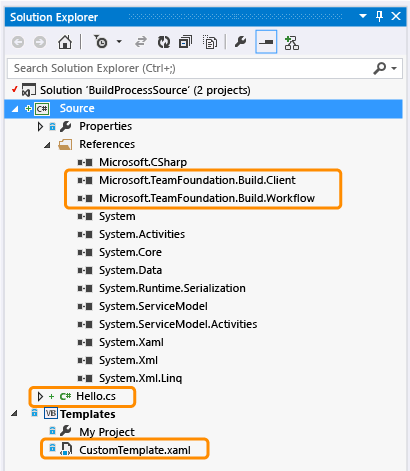Collapse the Source project node
The height and width of the screenshot is (471, 410).
coord(15,109)
